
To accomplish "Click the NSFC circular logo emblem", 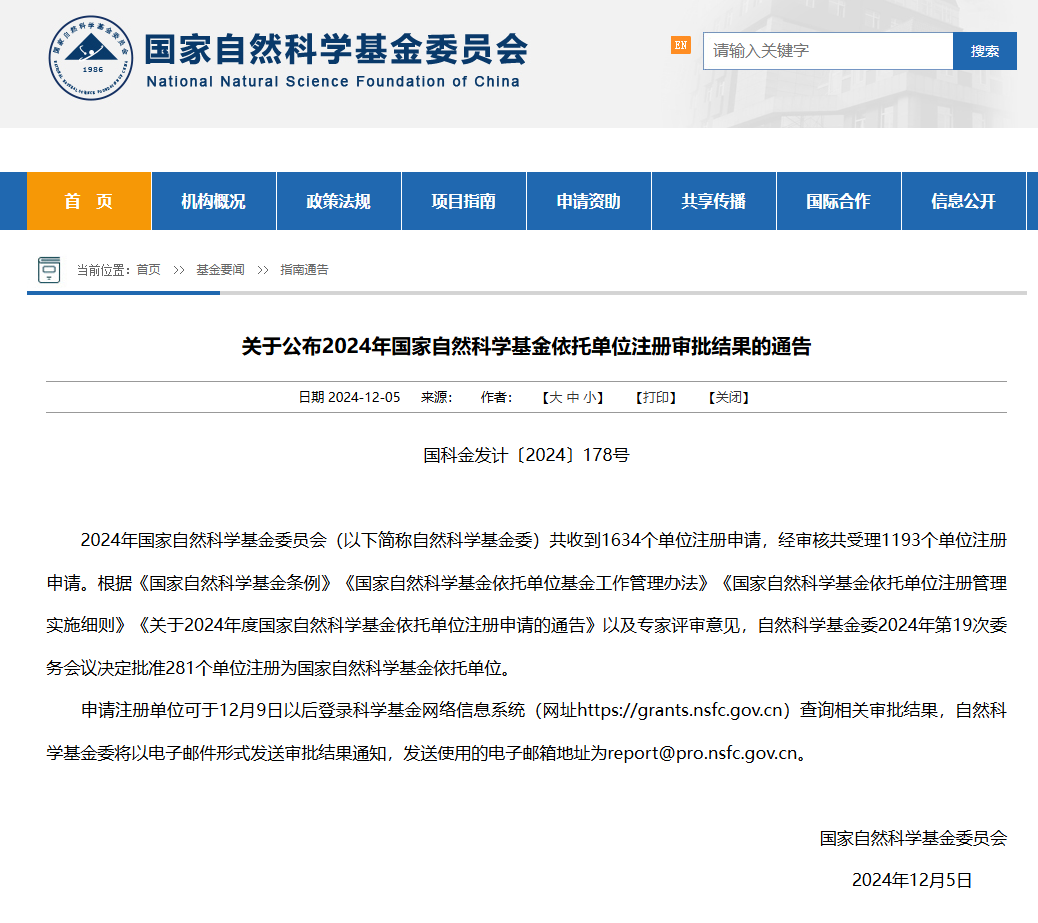I will click(91, 58).
